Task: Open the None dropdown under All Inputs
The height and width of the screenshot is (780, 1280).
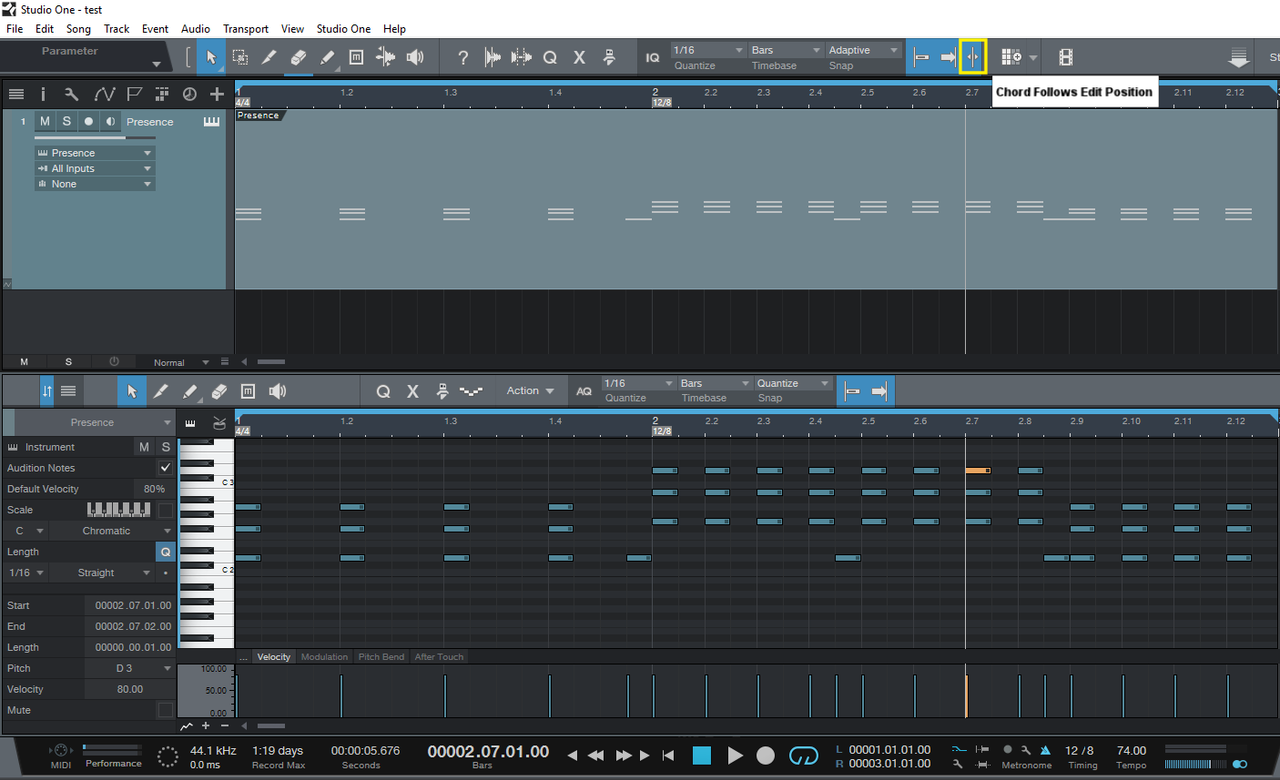Action: point(95,184)
